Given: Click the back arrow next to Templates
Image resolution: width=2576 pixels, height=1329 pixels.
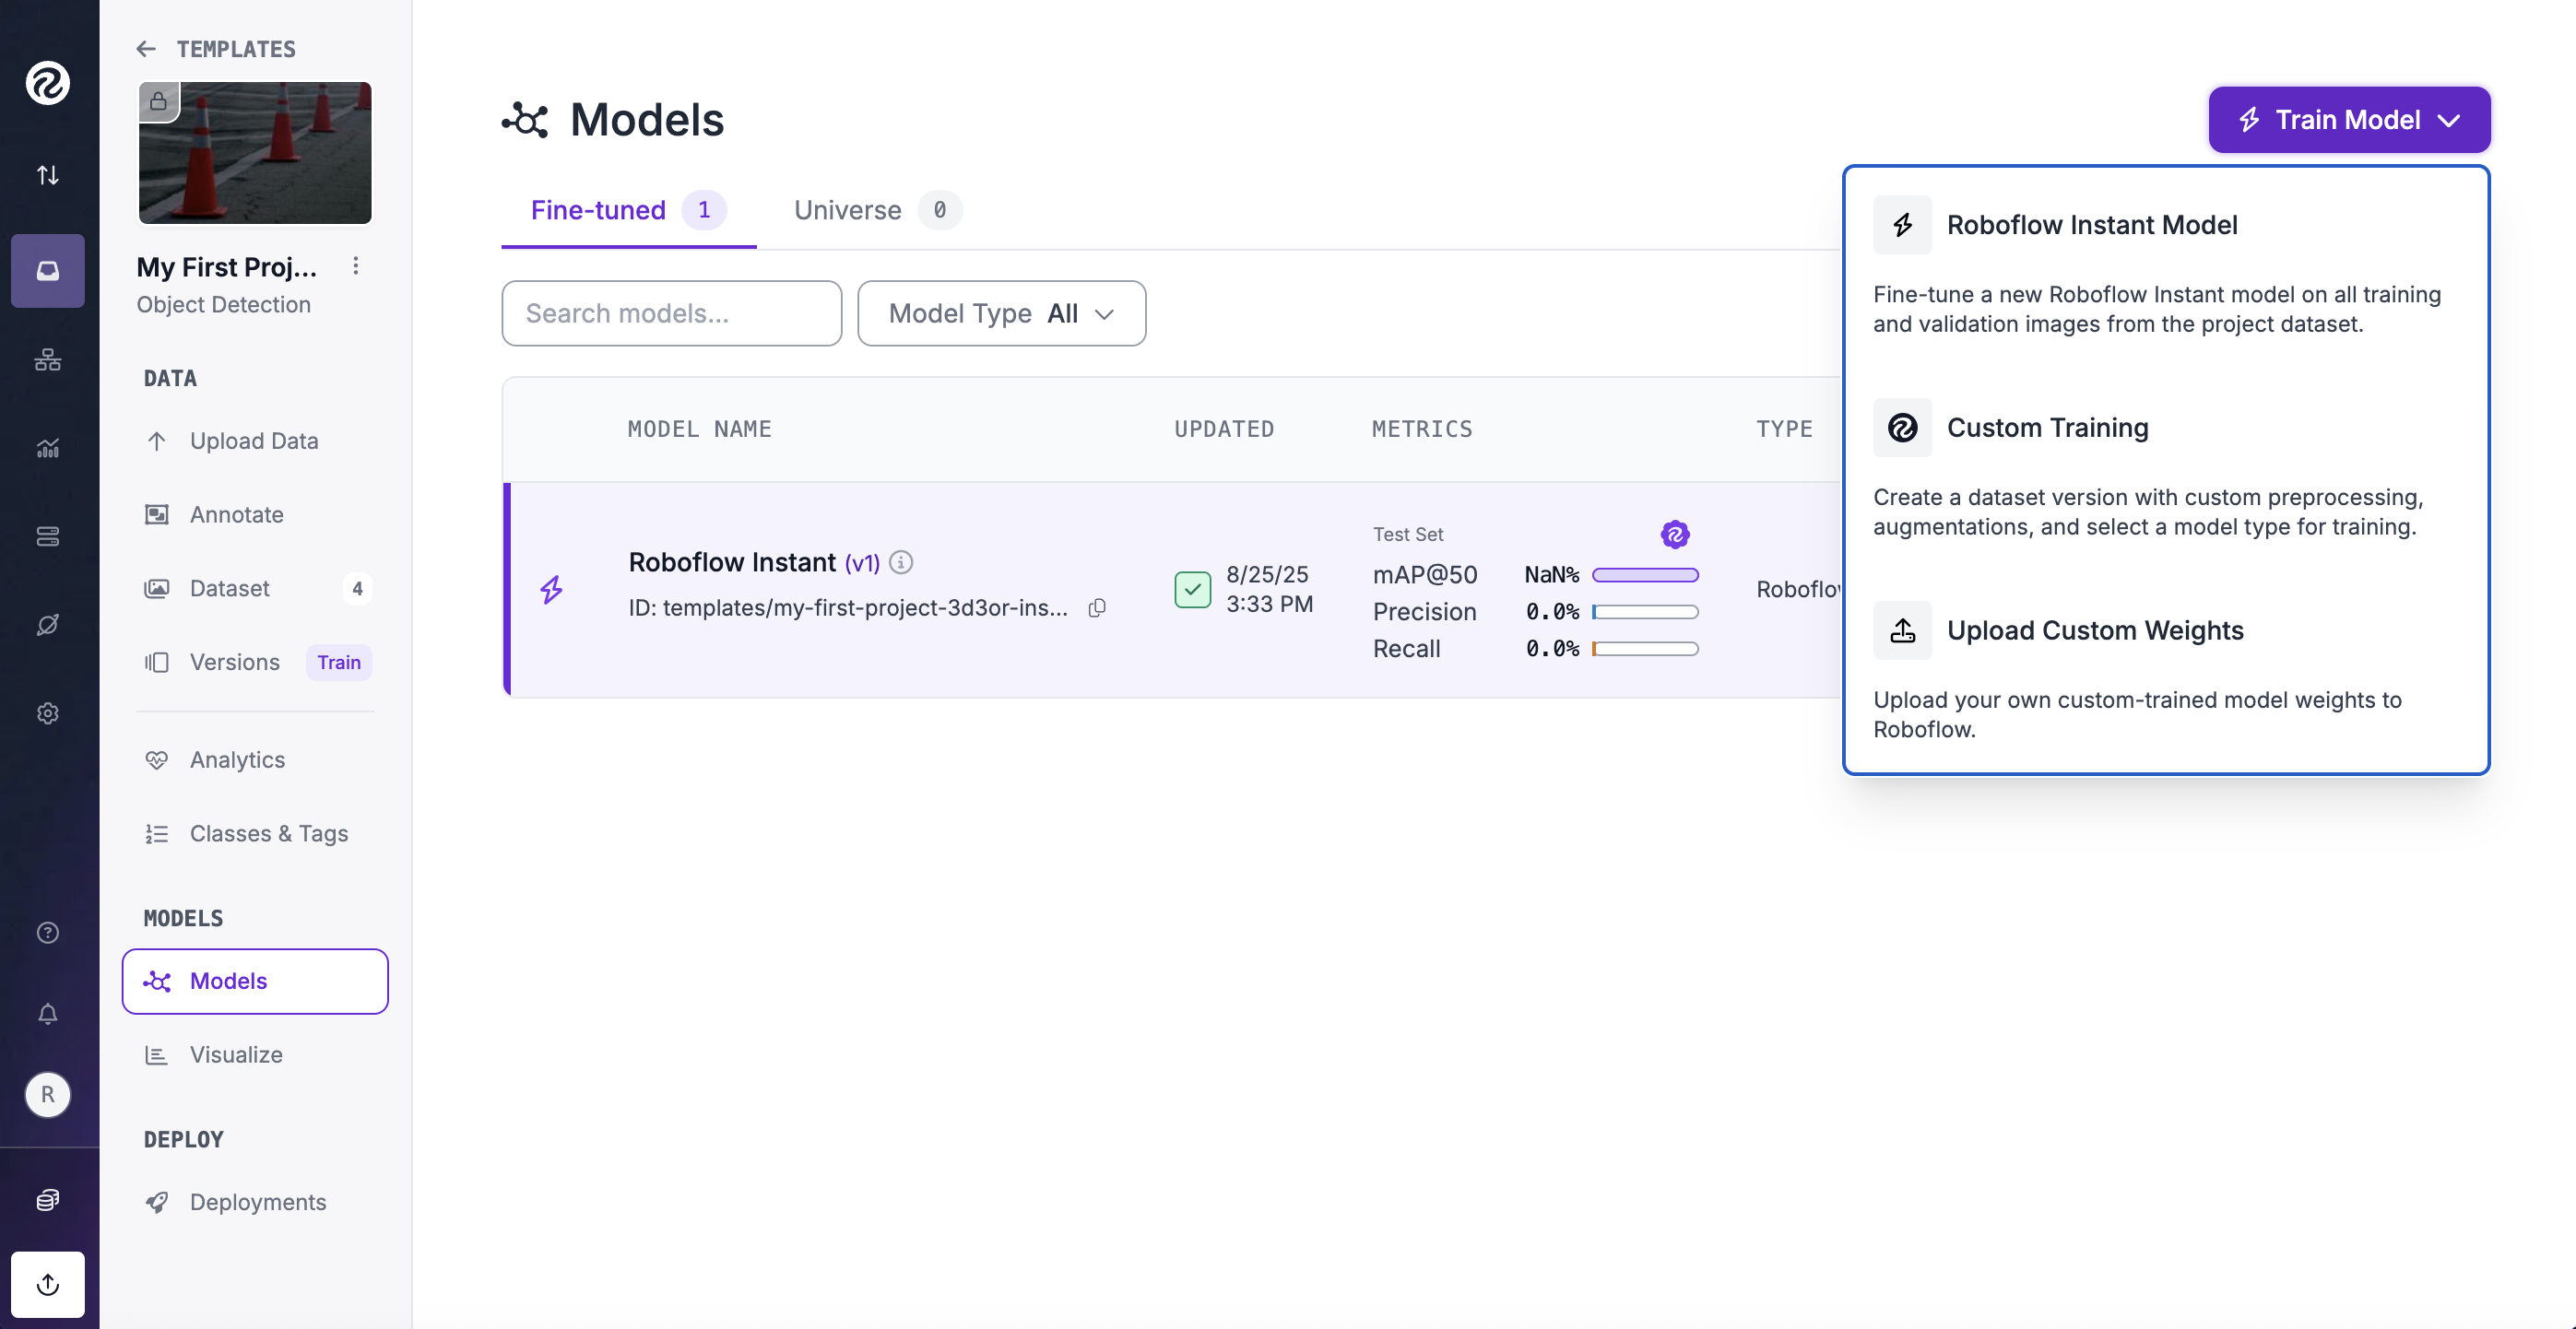Looking at the screenshot, I should point(146,49).
